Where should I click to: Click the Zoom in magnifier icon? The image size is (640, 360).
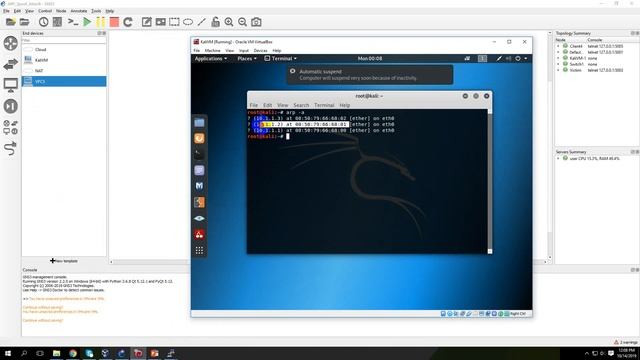click(229, 22)
